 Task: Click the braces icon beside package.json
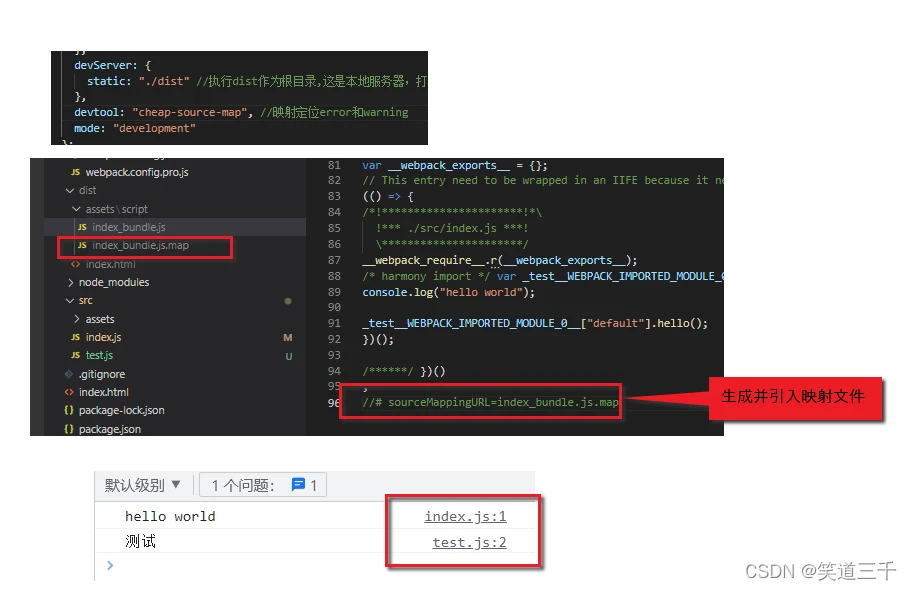pos(69,429)
